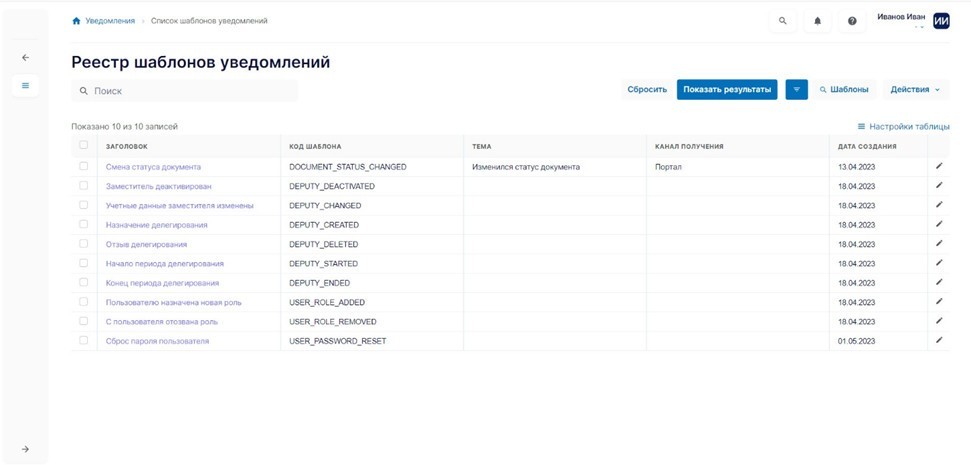Open the Сброс пароля пользователя link
Image resolution: width=971 pixels, height=465 pixels.
(x=157, y=341)
